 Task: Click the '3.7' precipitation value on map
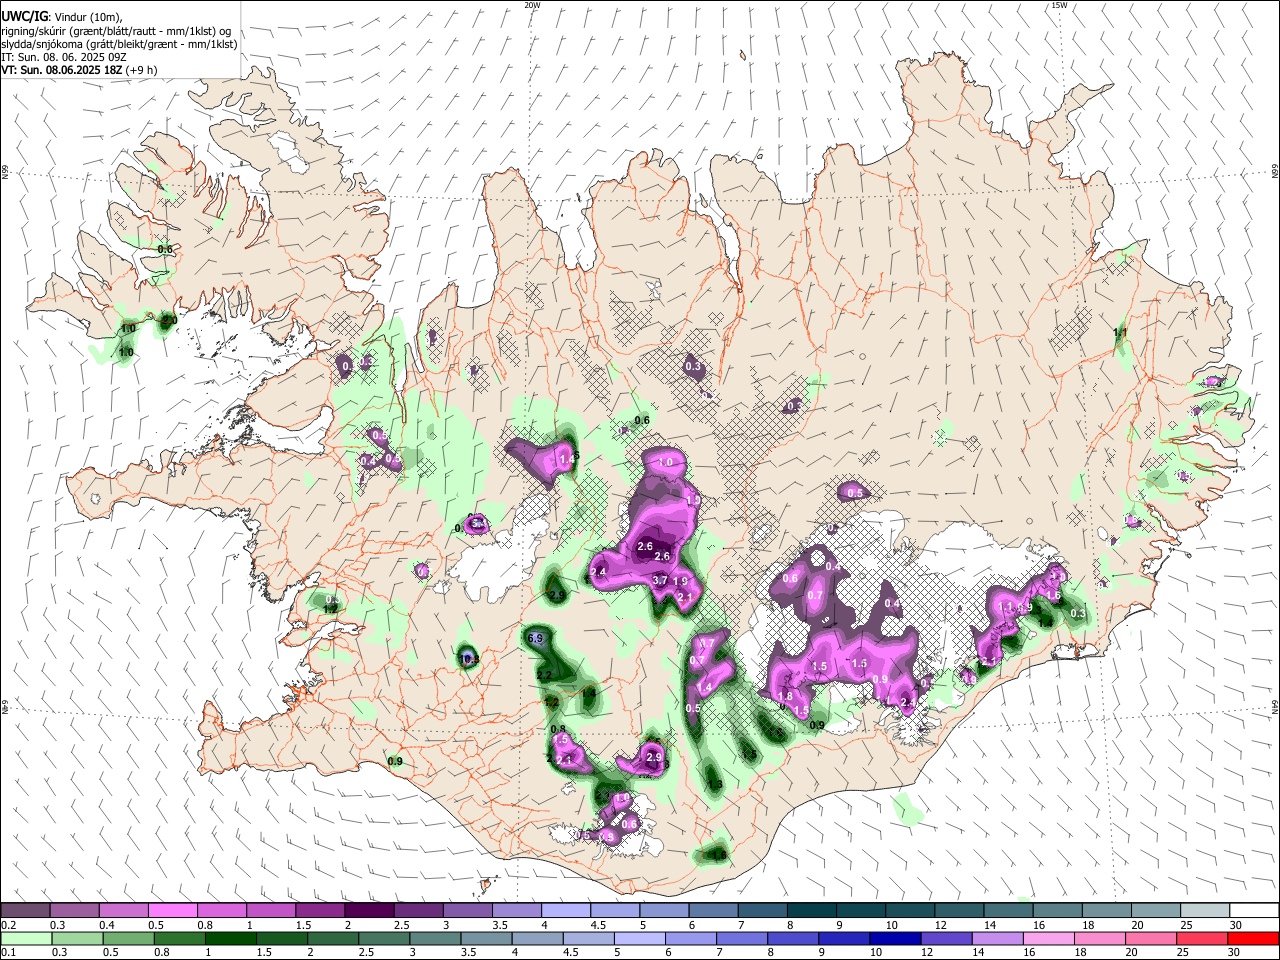(x=660, y=580)
